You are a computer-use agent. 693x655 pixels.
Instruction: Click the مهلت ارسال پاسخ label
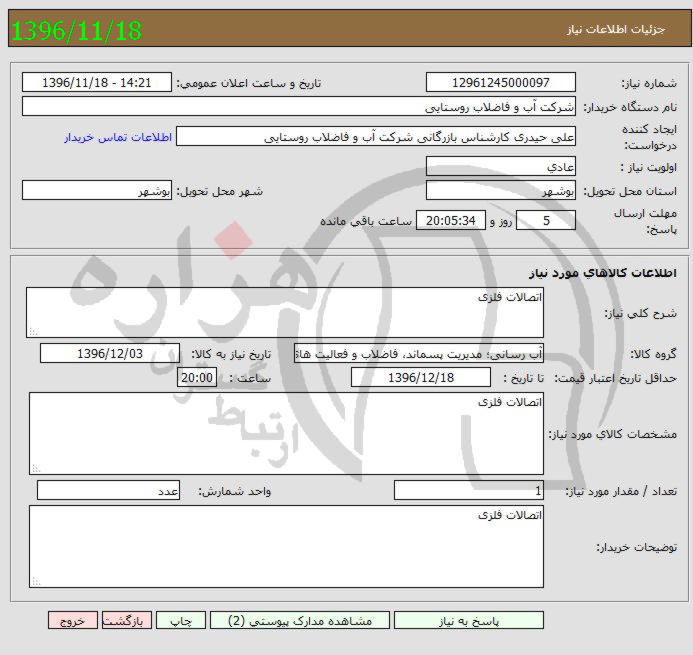pyautogui.click(x=647, y=221)
